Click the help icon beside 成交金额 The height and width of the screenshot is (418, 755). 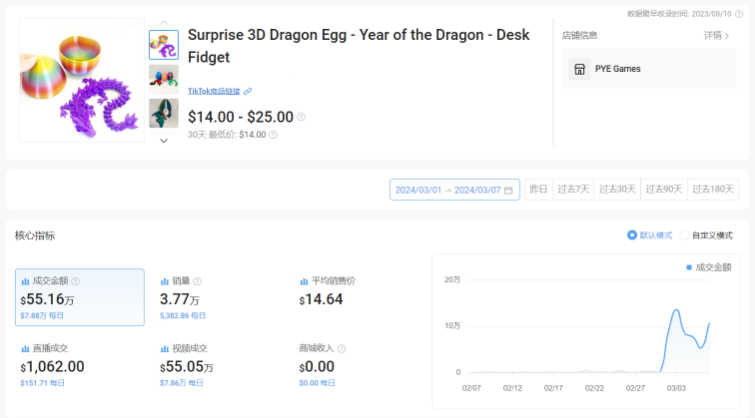pyautogui.click(x=75, y=282)
